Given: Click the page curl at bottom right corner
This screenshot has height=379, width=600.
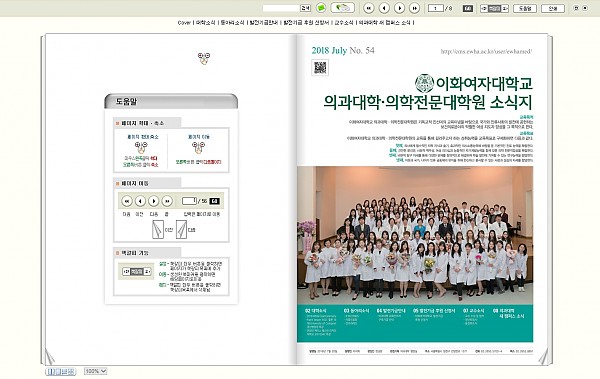Looking at the screenshot, I should [x=543, y=357].
